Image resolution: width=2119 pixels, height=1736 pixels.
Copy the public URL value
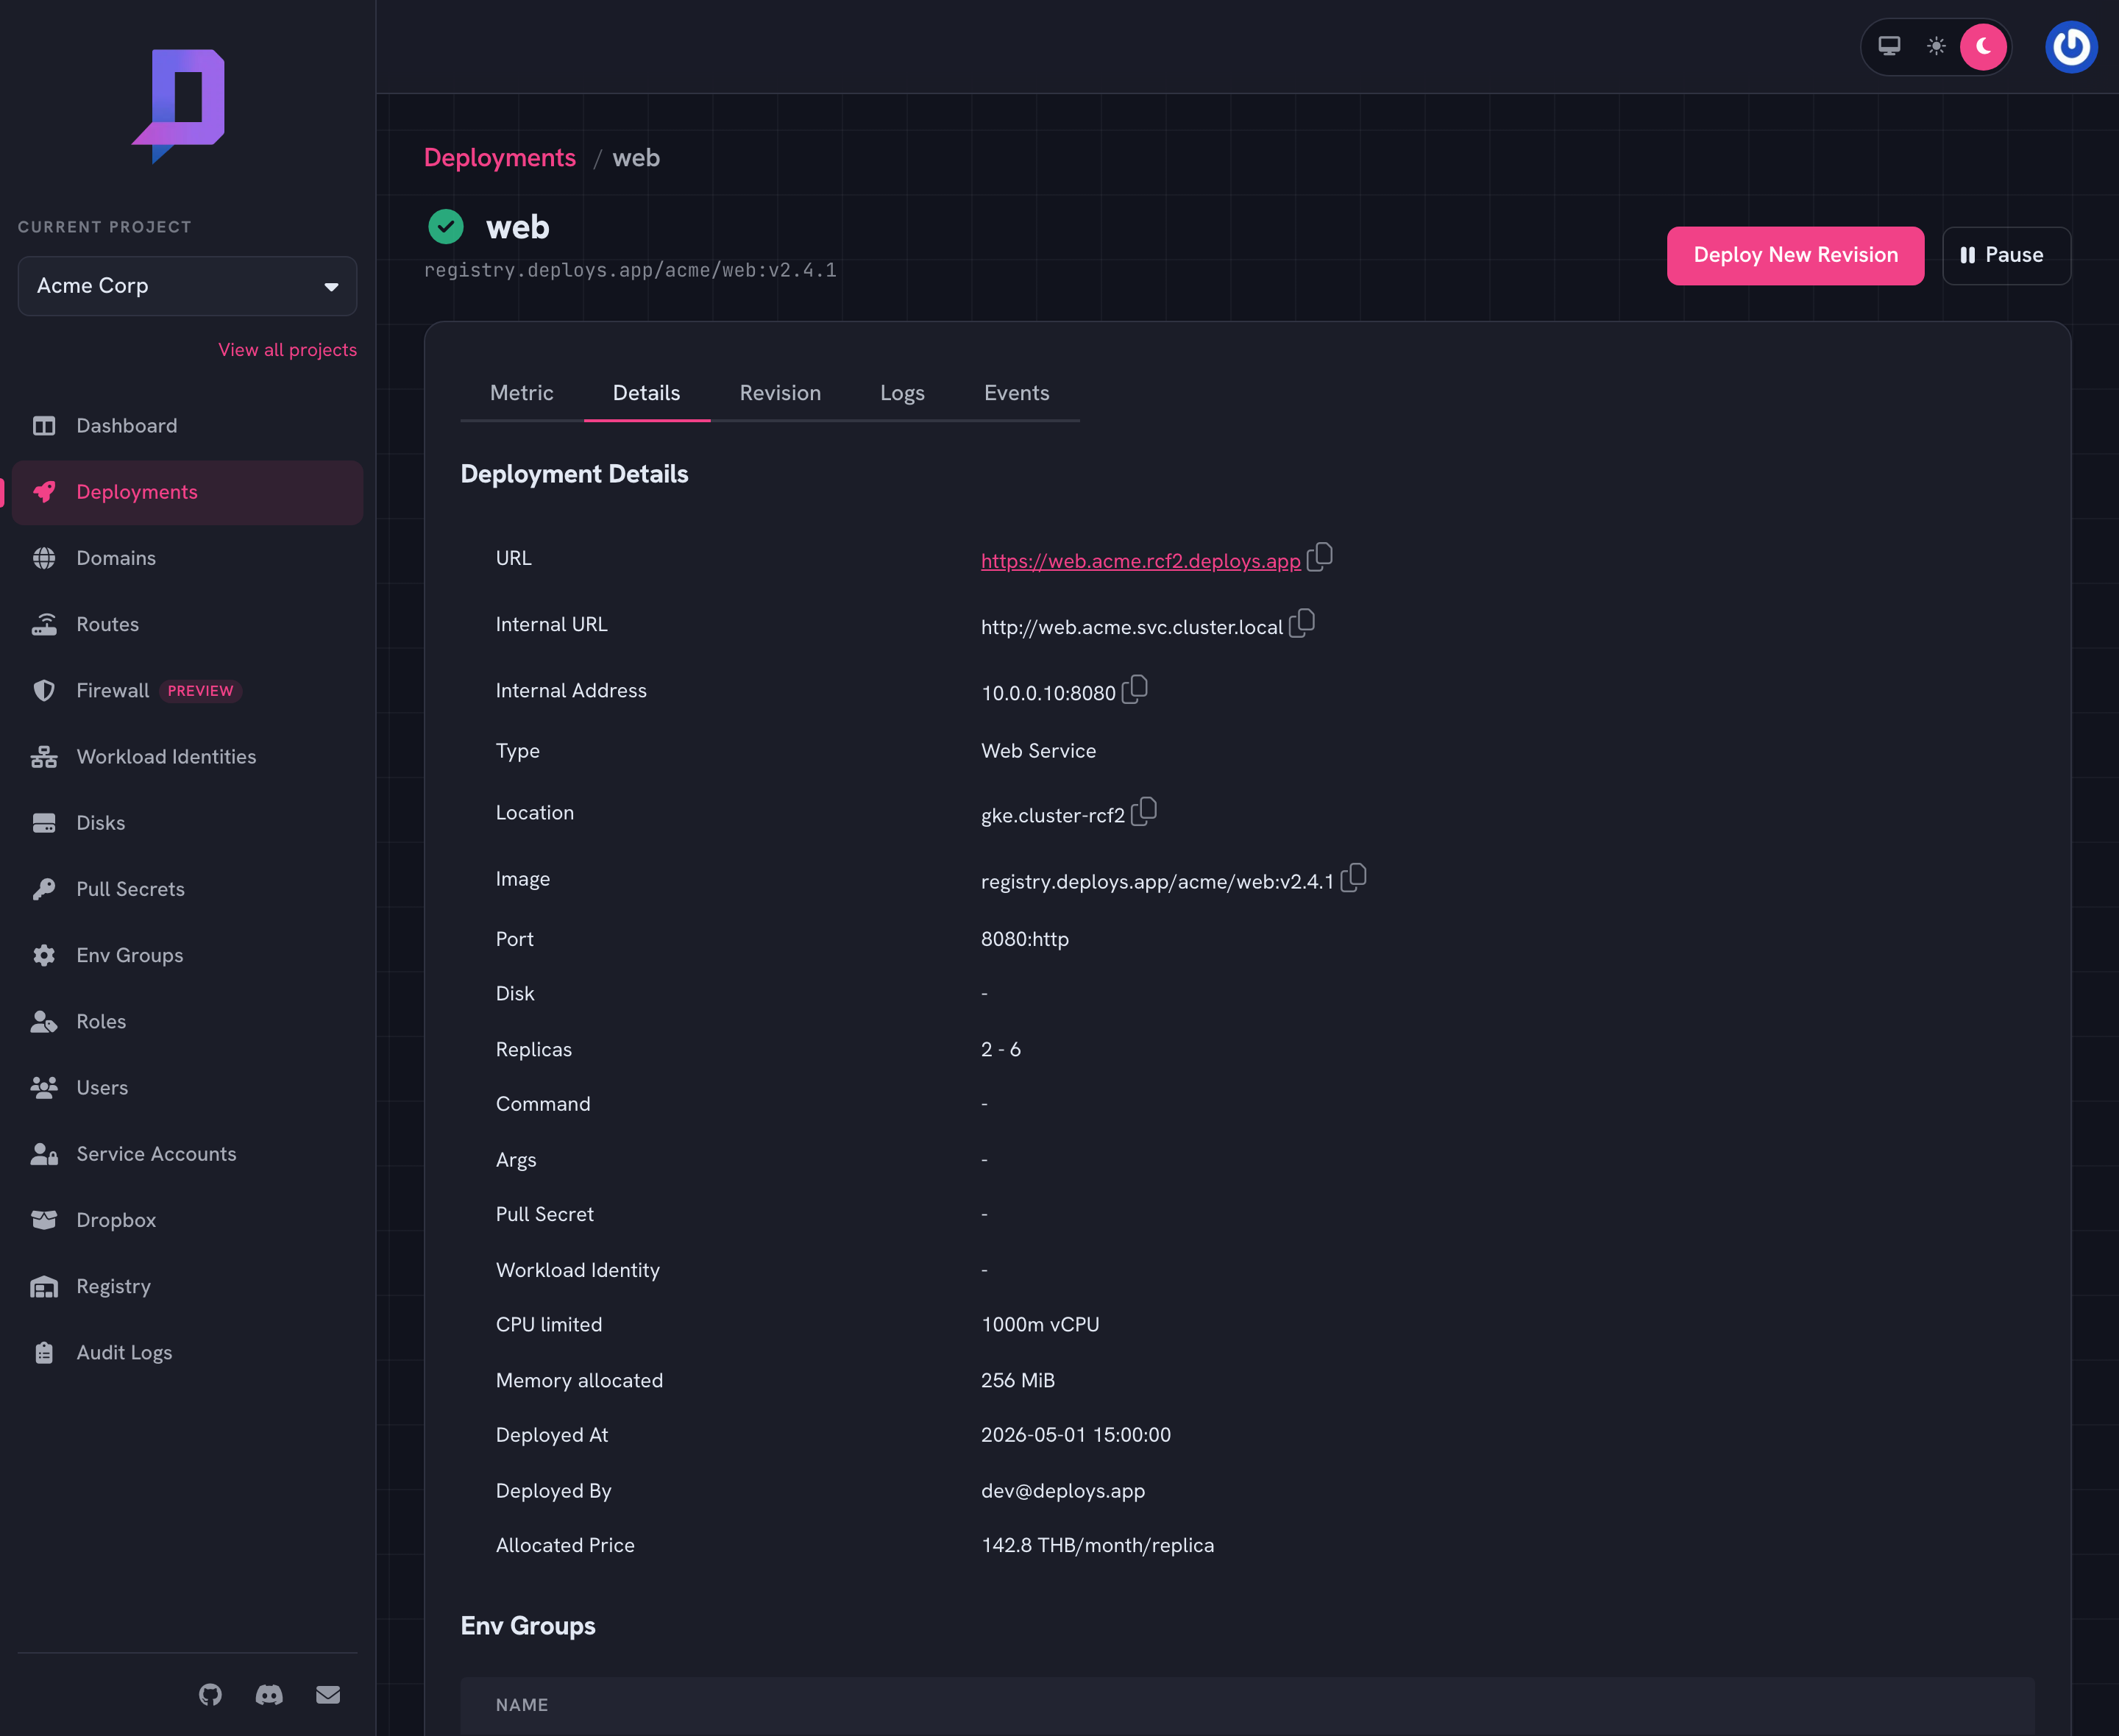pyautogui.click(x=1320, y=556)
